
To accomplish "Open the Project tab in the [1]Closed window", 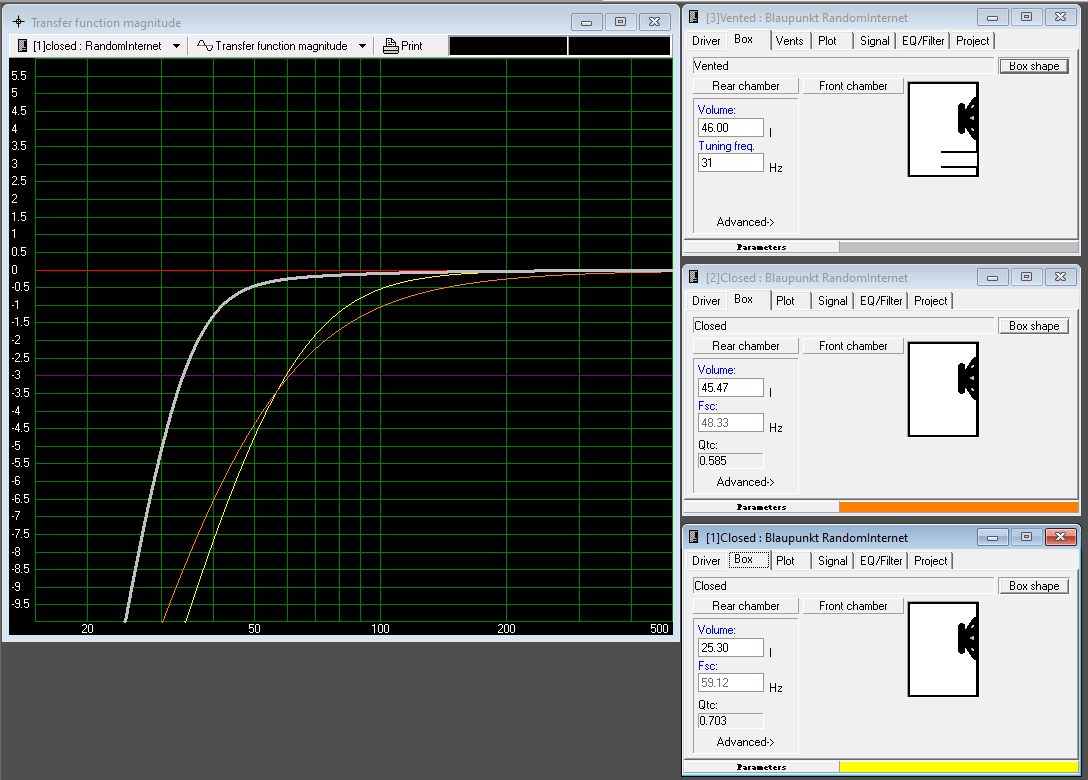I will point(930,561).
